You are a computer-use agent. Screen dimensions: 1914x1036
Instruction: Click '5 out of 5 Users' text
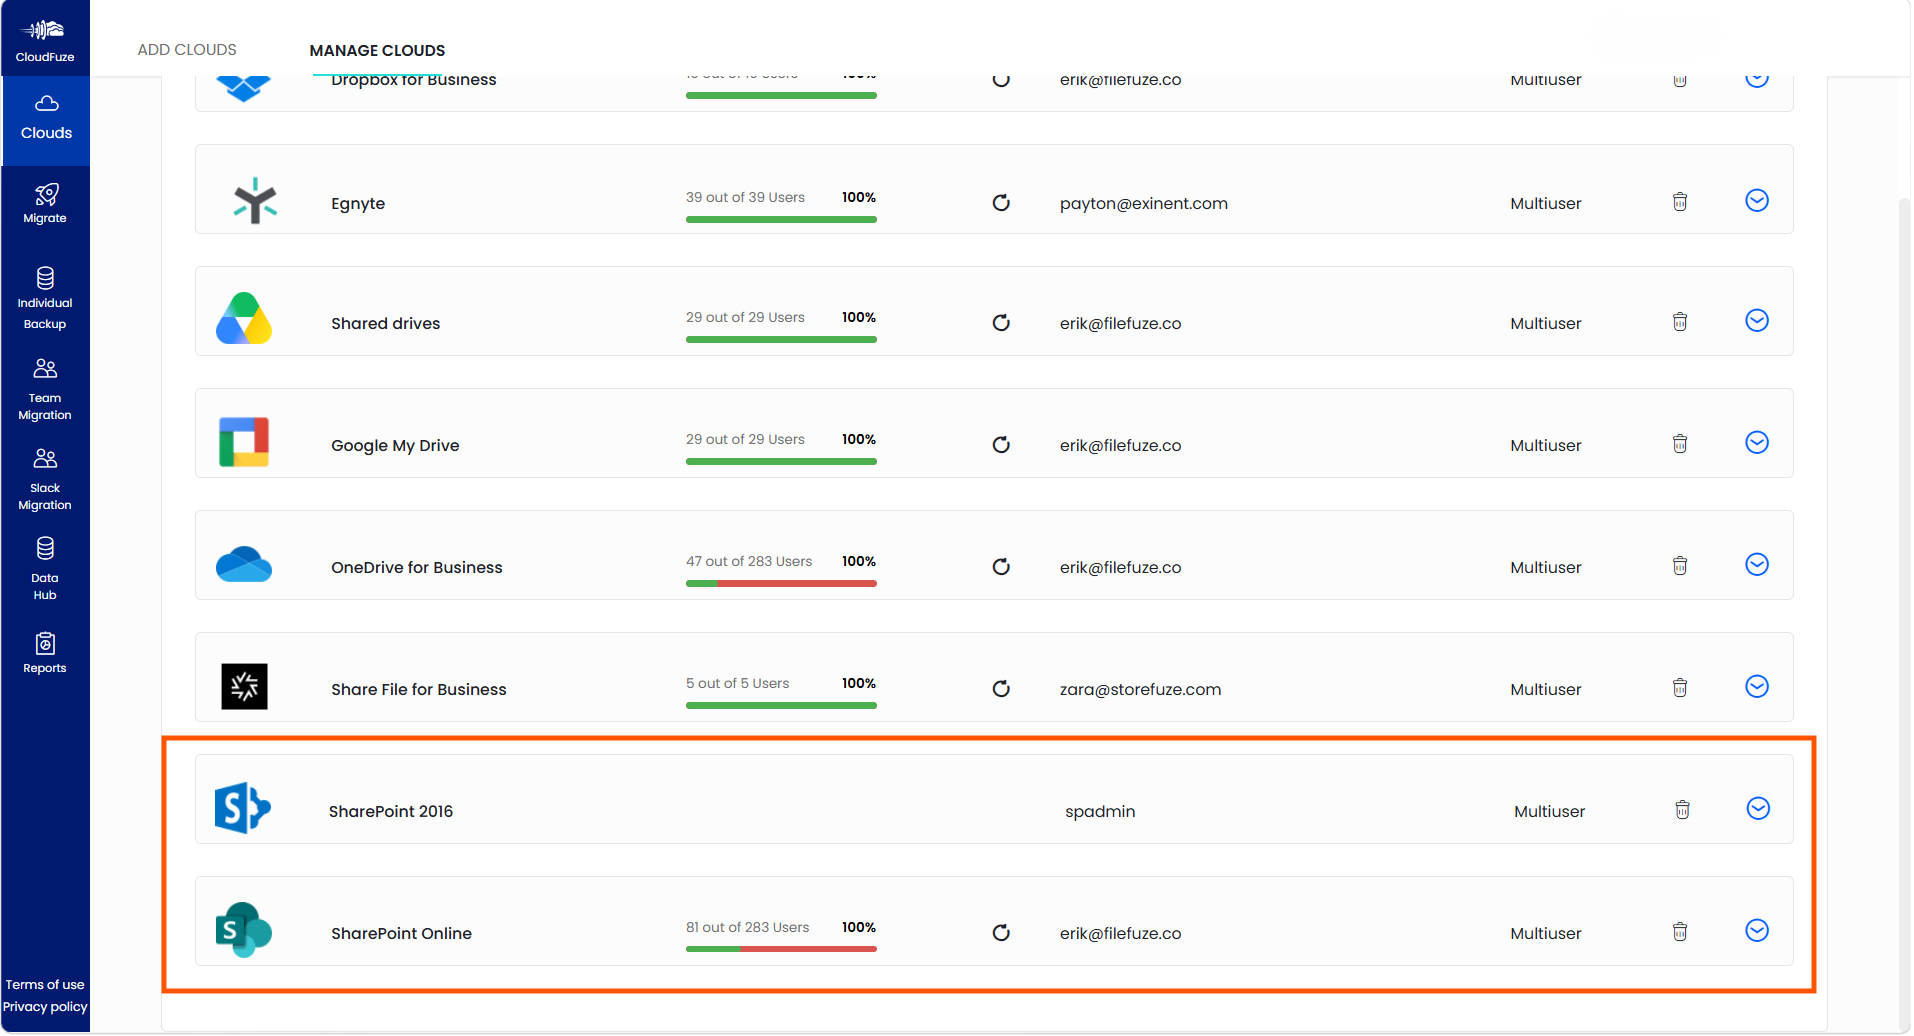(x=738, y=684)
